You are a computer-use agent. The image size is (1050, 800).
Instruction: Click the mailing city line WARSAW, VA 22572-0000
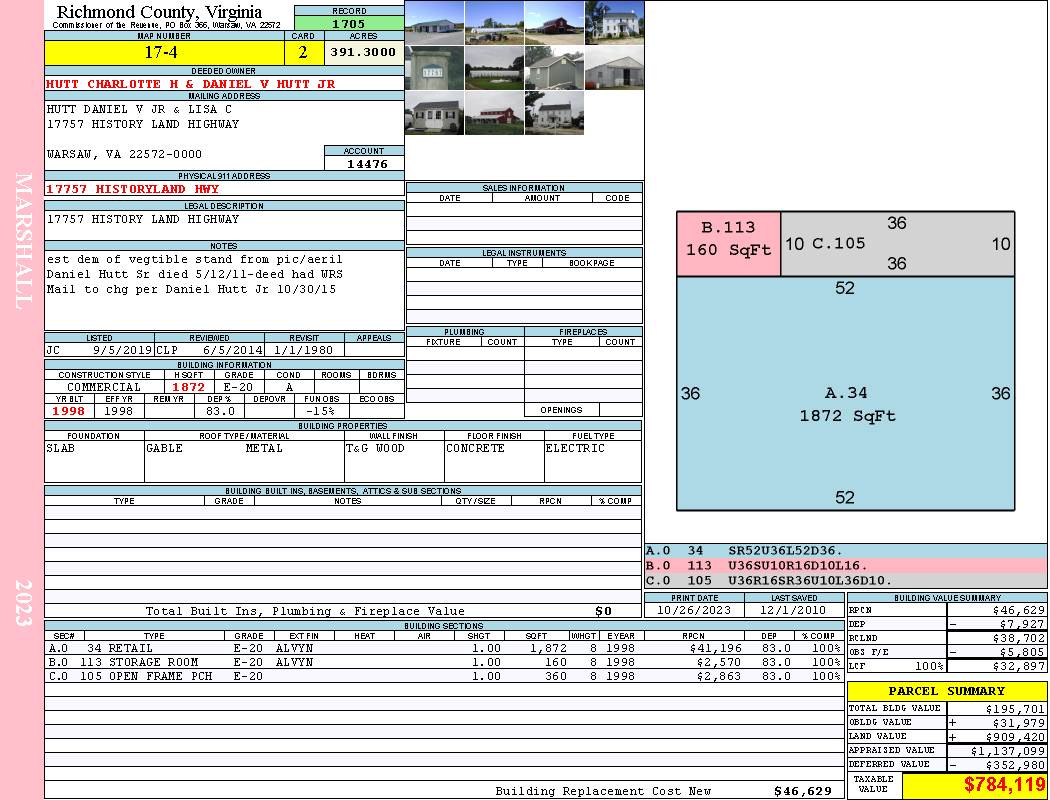pos(124,154)
